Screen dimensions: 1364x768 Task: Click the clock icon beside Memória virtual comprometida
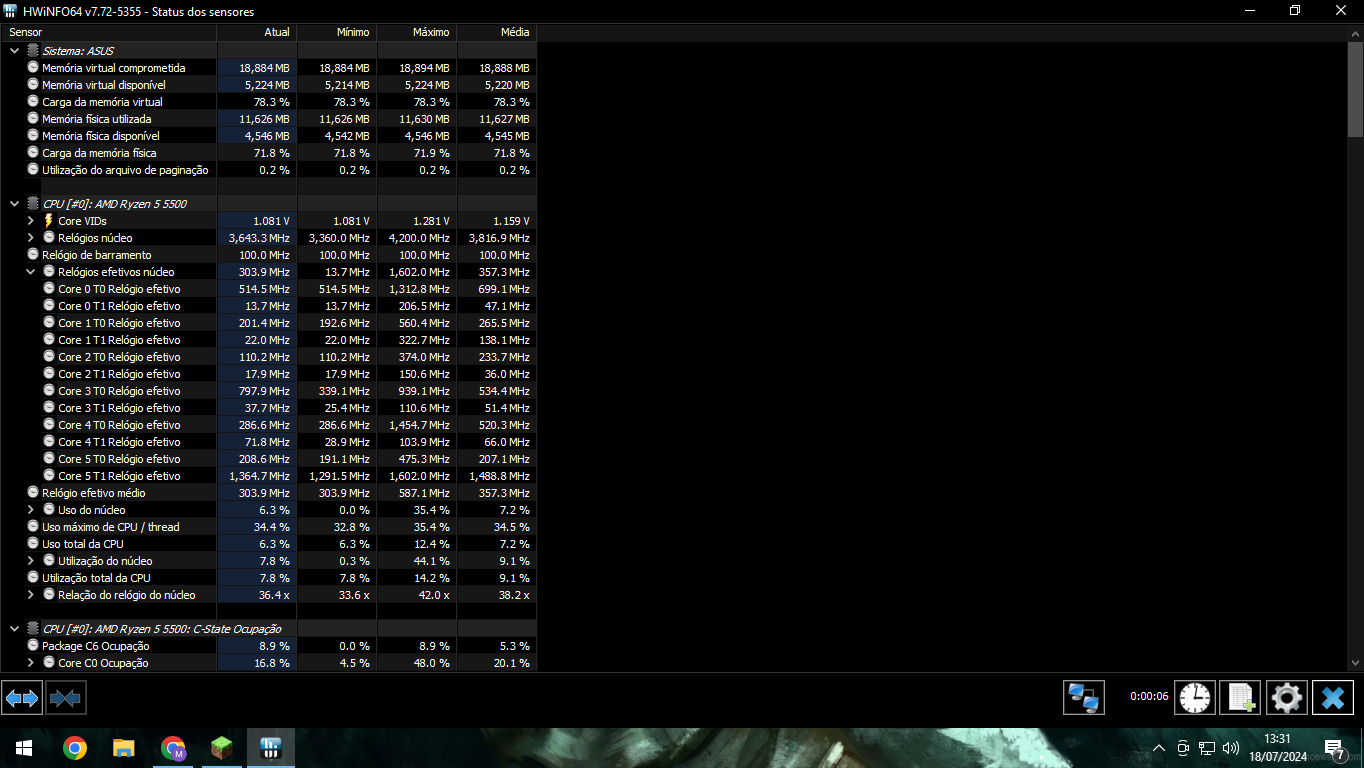33,68
